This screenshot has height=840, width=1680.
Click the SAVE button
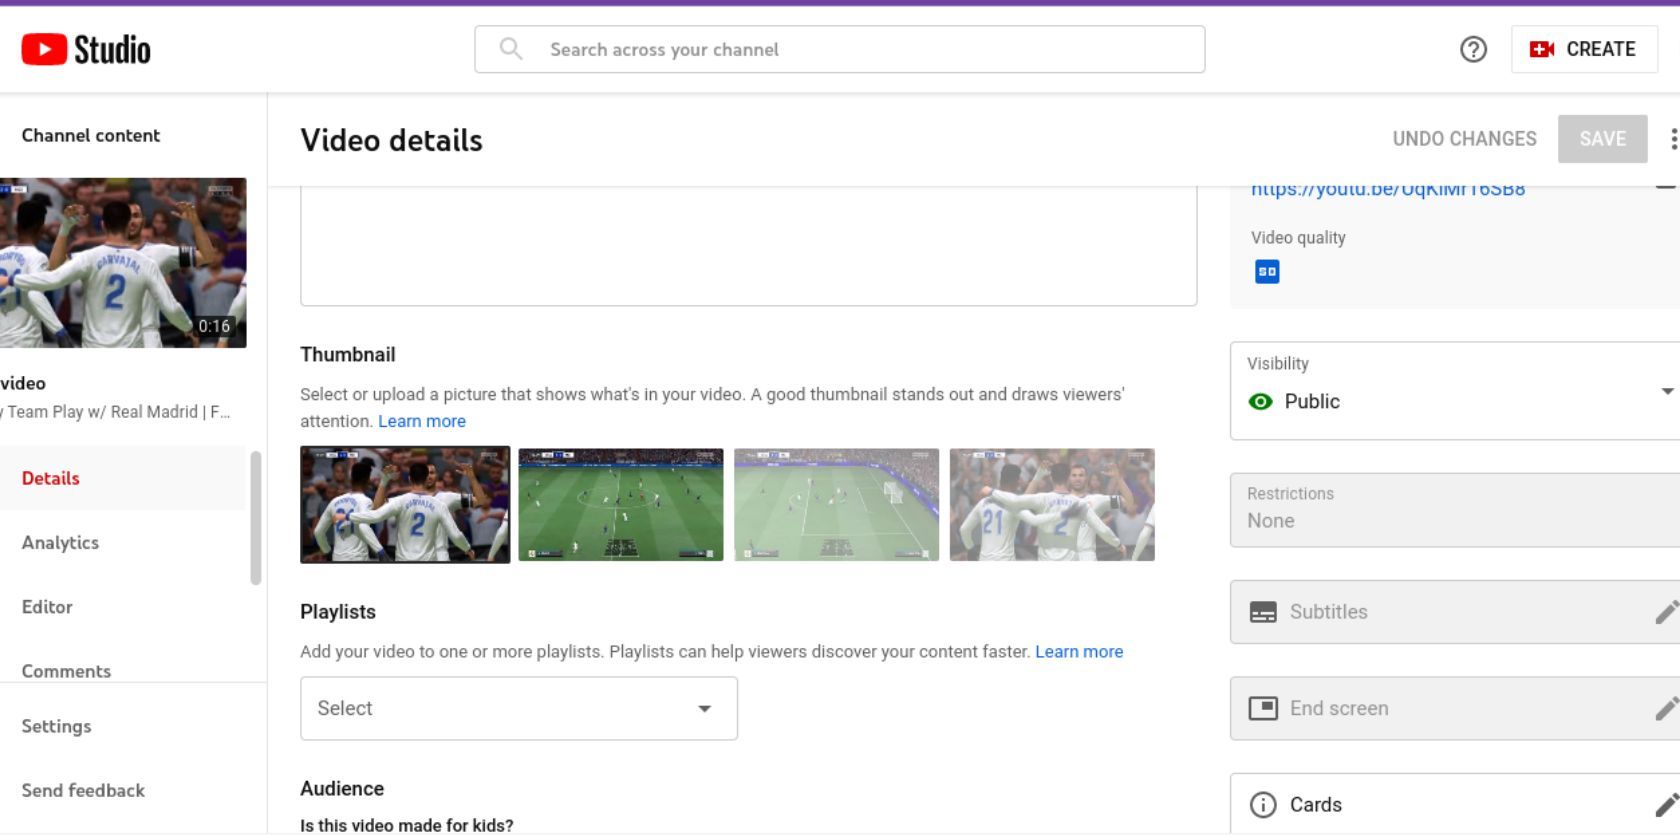1602,139
